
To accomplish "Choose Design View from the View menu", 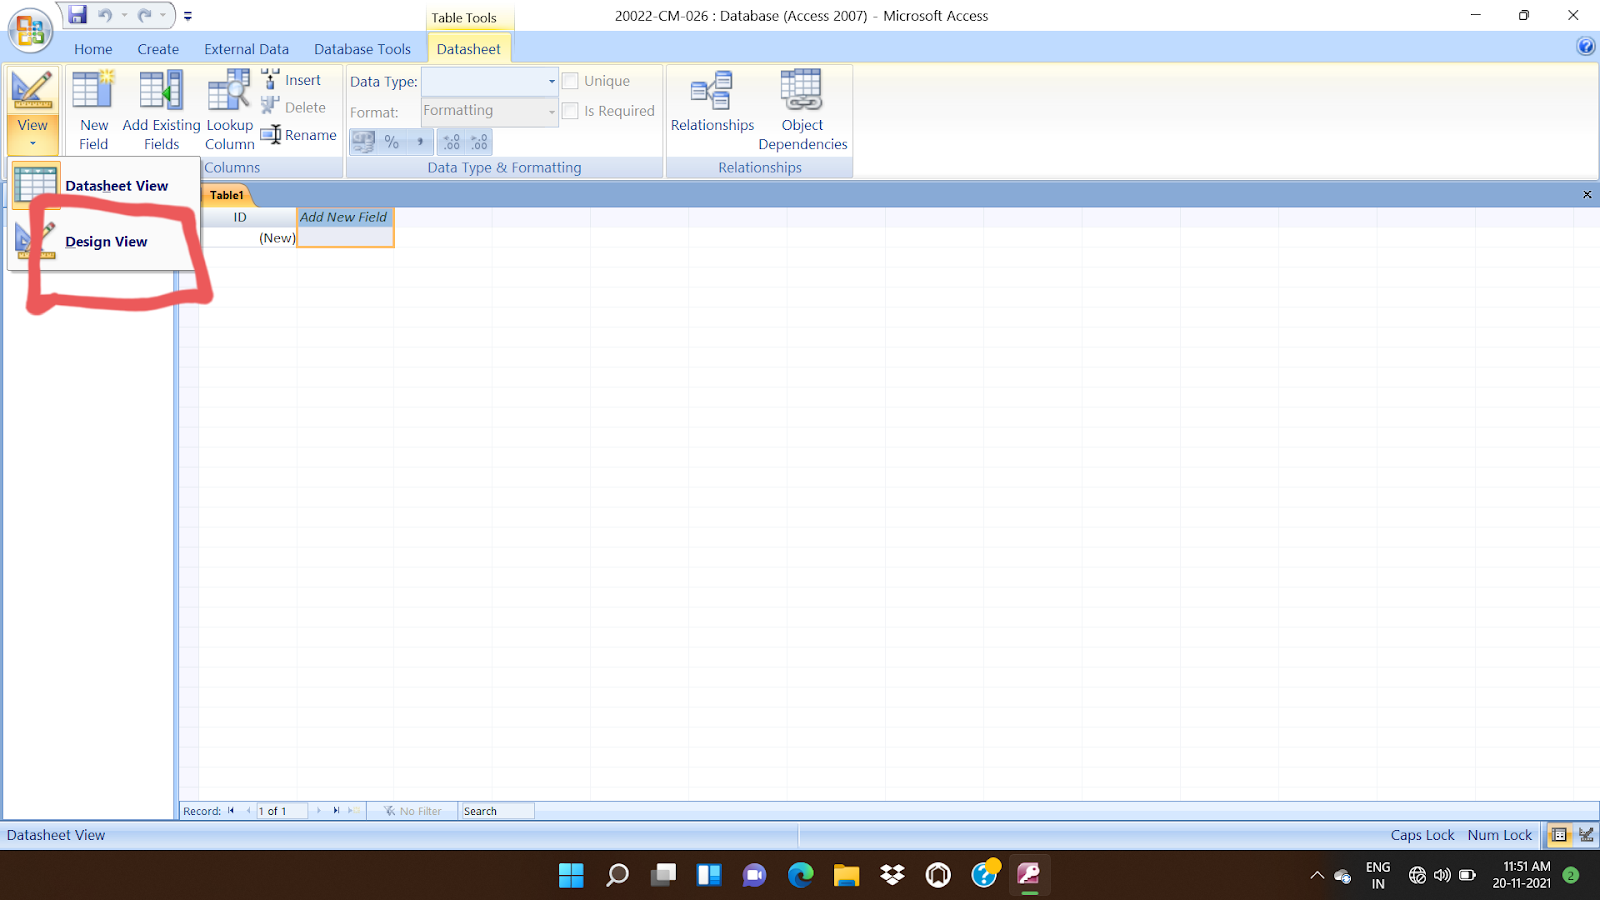I will [104, 241].
